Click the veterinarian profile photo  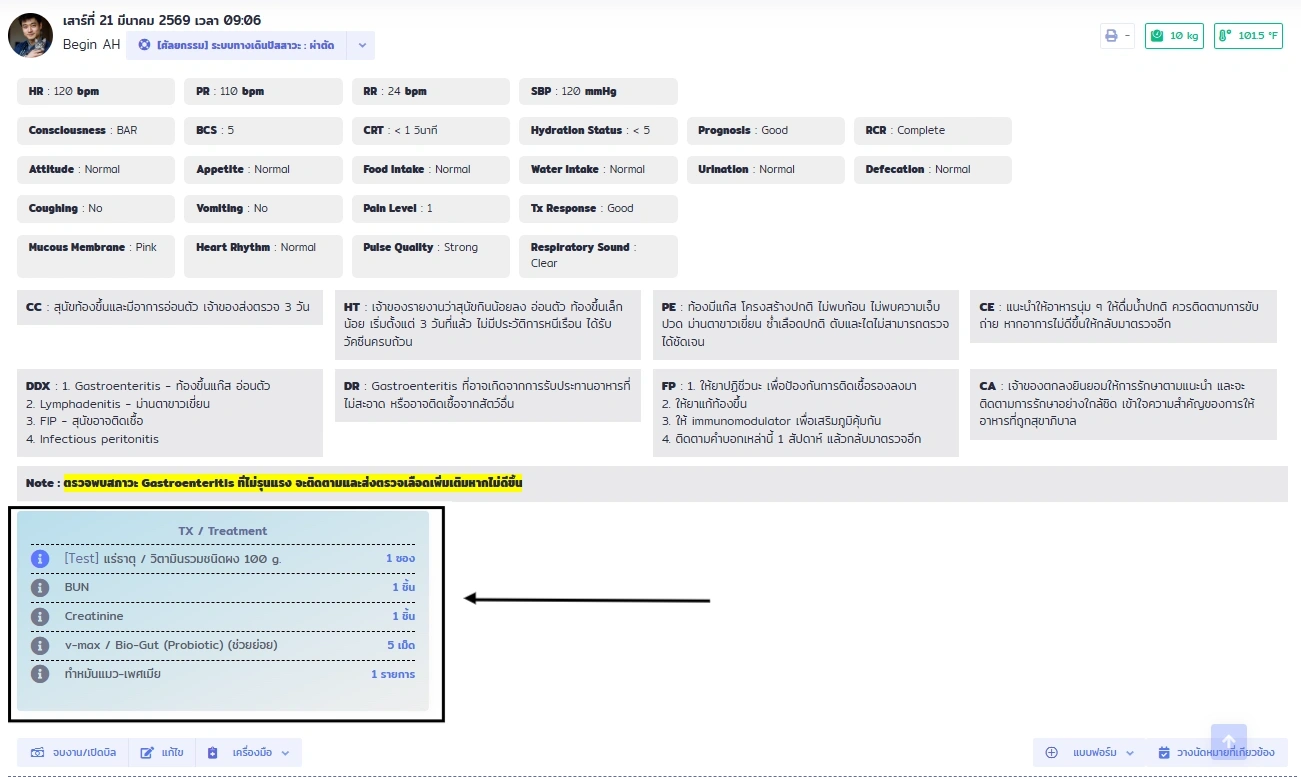(30, 35)
